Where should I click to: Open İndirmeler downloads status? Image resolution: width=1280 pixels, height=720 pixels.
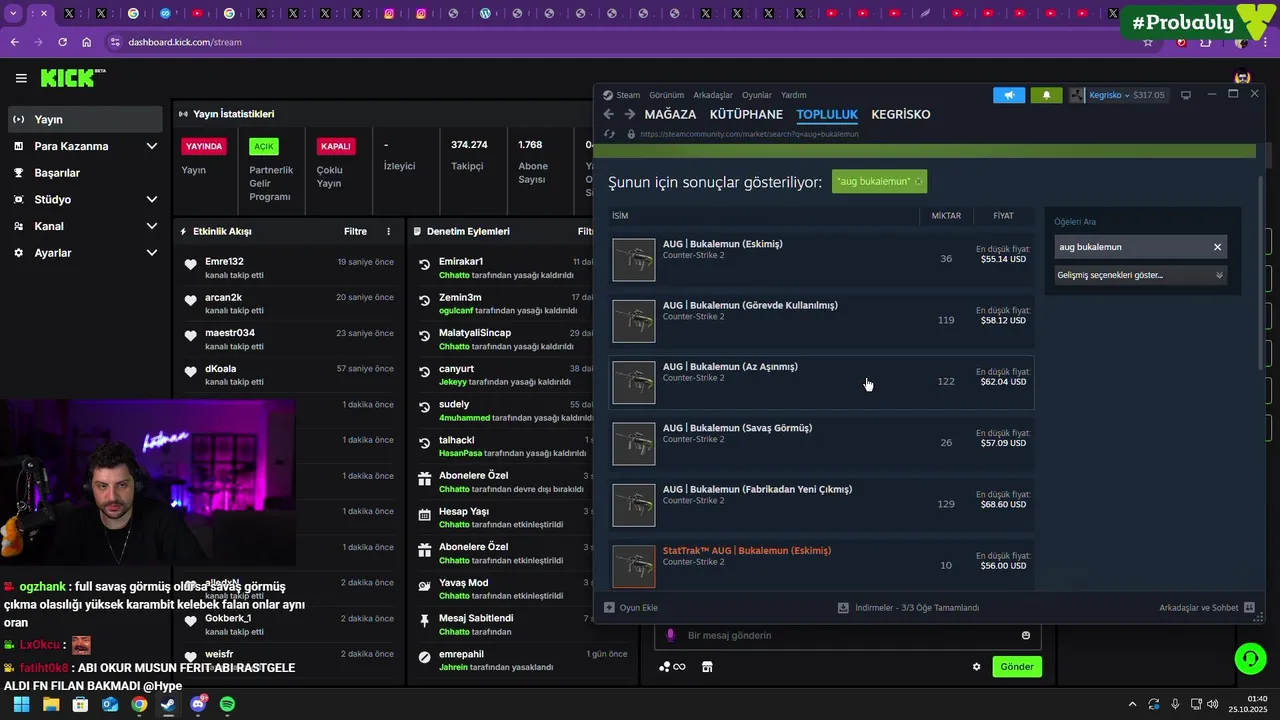point(908,607)
